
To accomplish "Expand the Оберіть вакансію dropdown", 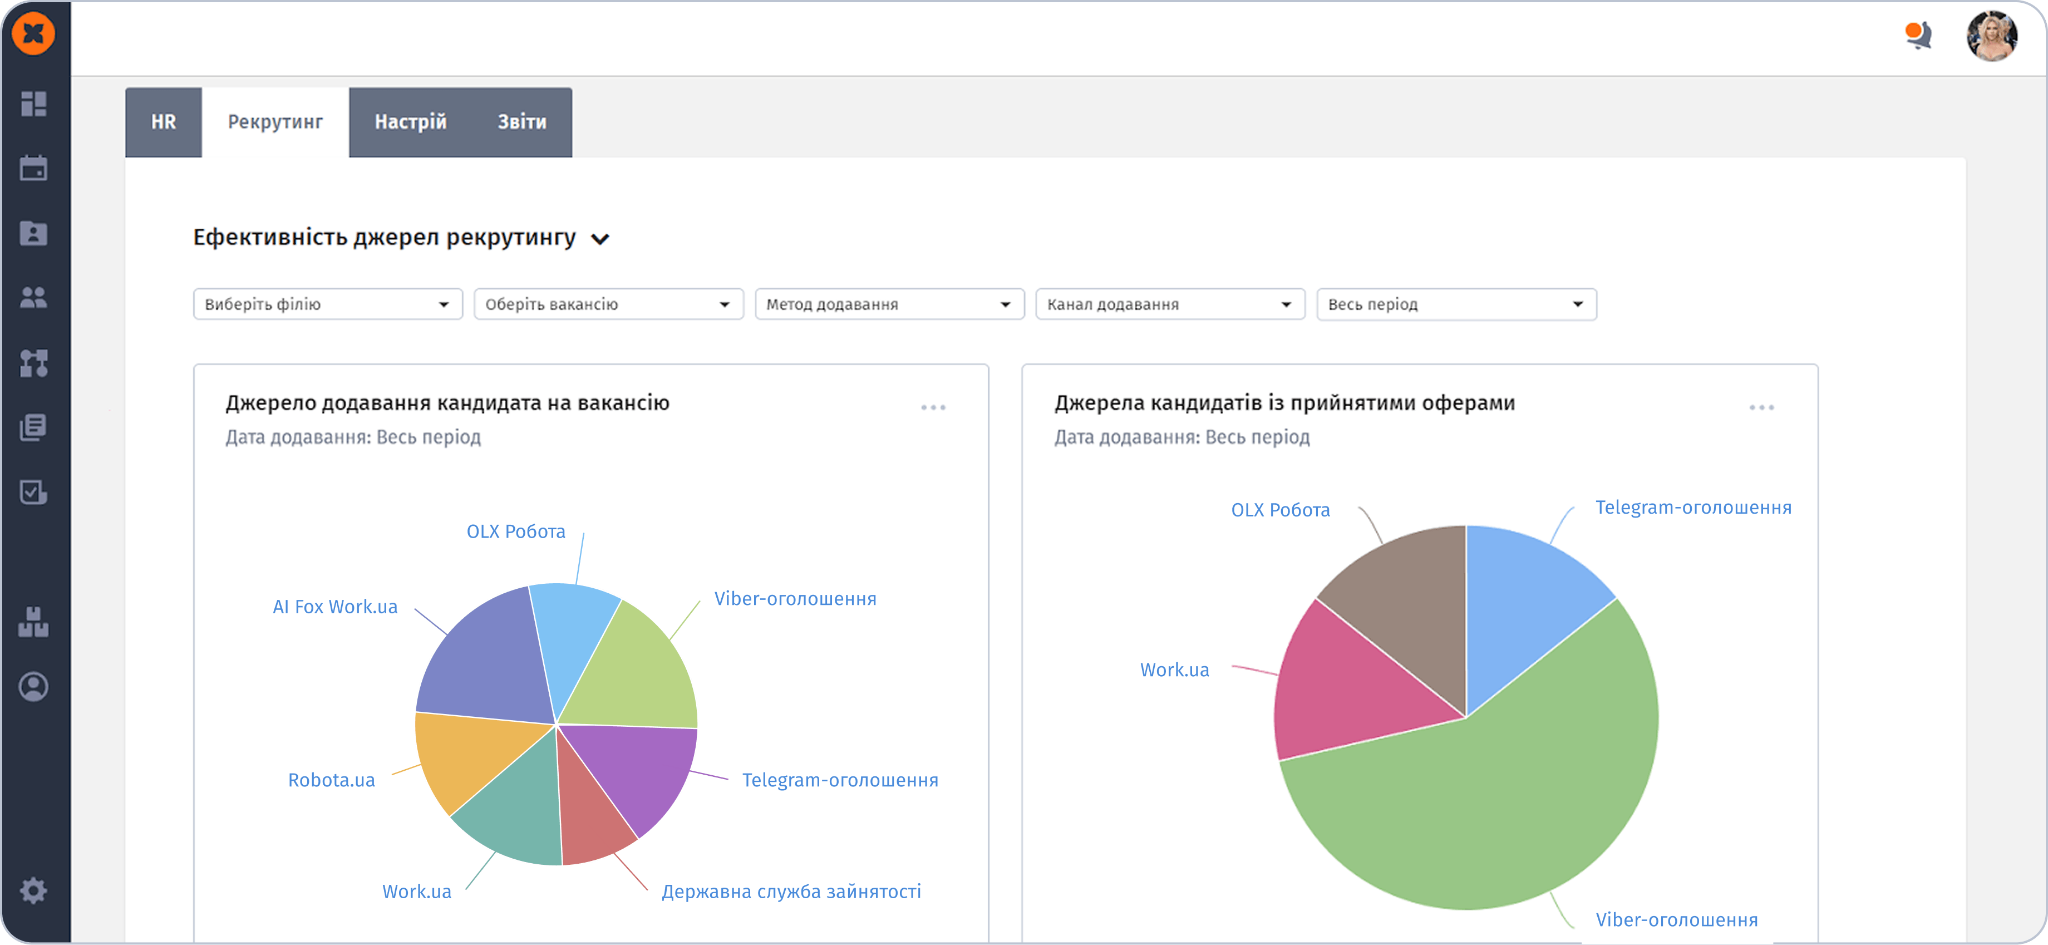I will click(x=608, y=304).
